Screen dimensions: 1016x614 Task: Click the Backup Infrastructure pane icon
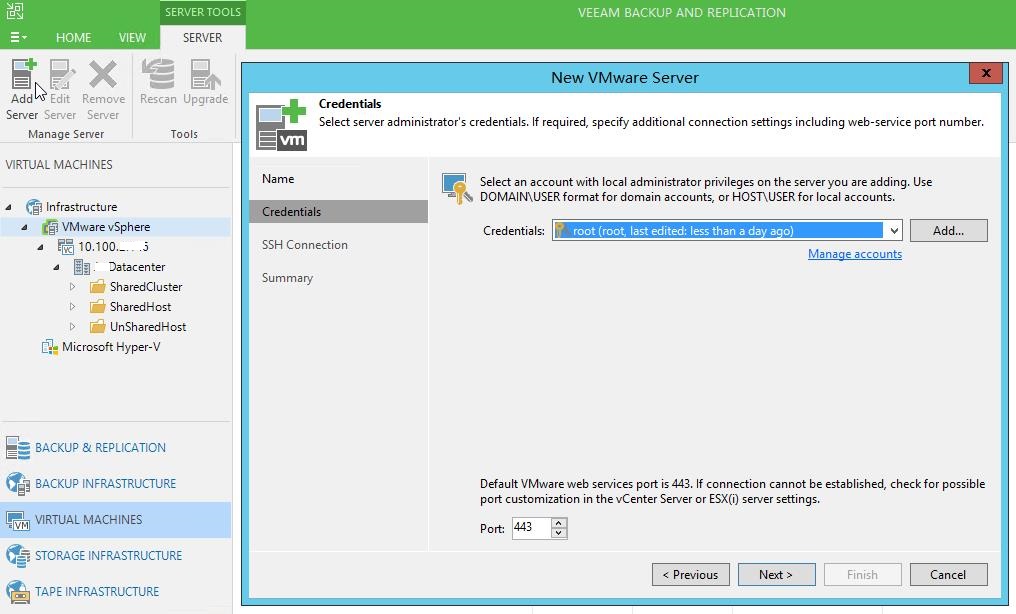point(17,484)
